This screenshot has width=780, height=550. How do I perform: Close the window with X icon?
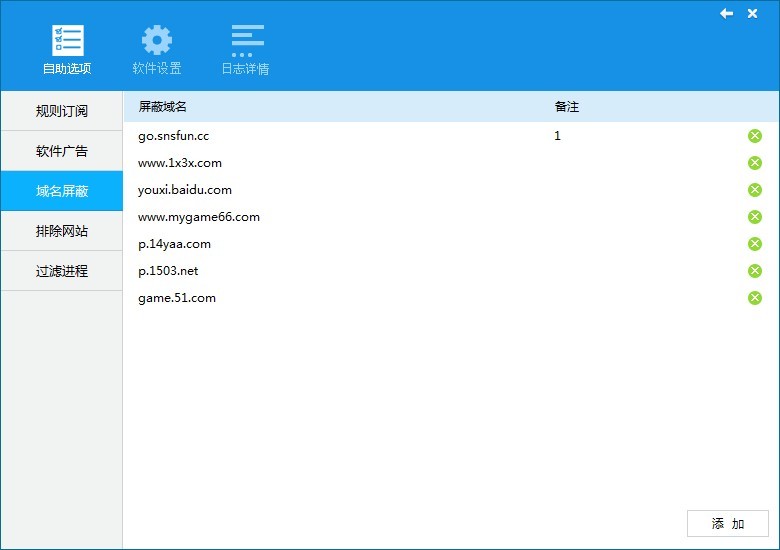[752, 13]
